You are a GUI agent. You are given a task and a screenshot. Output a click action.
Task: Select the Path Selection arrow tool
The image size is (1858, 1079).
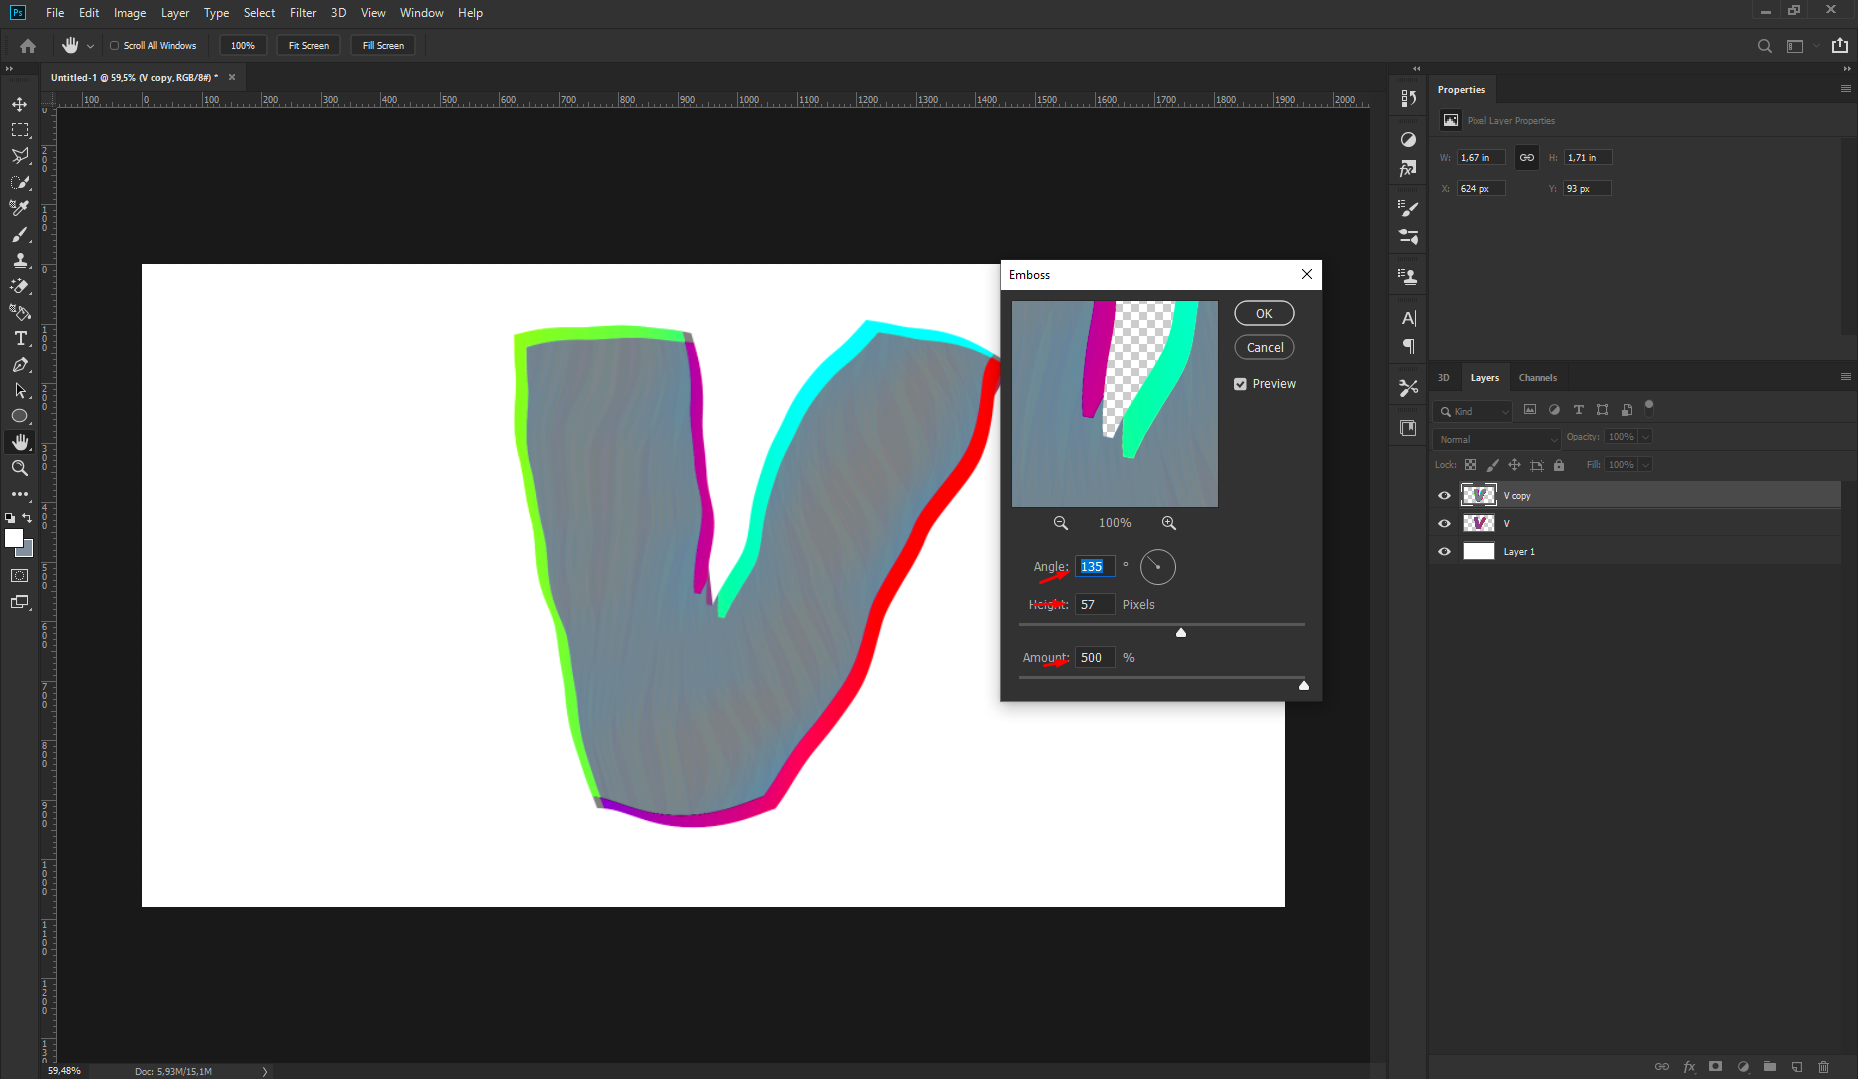tap(20, 390)
